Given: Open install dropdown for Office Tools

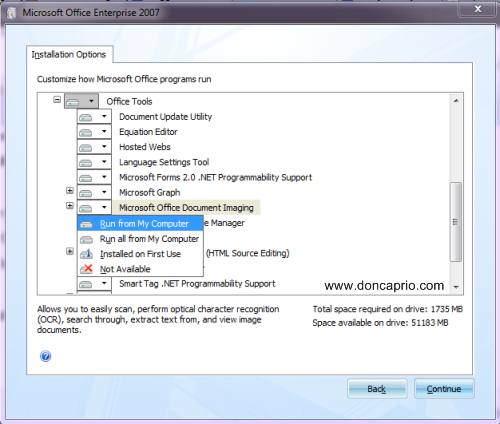Looking at the screenshot, I should tap(81, 101).
